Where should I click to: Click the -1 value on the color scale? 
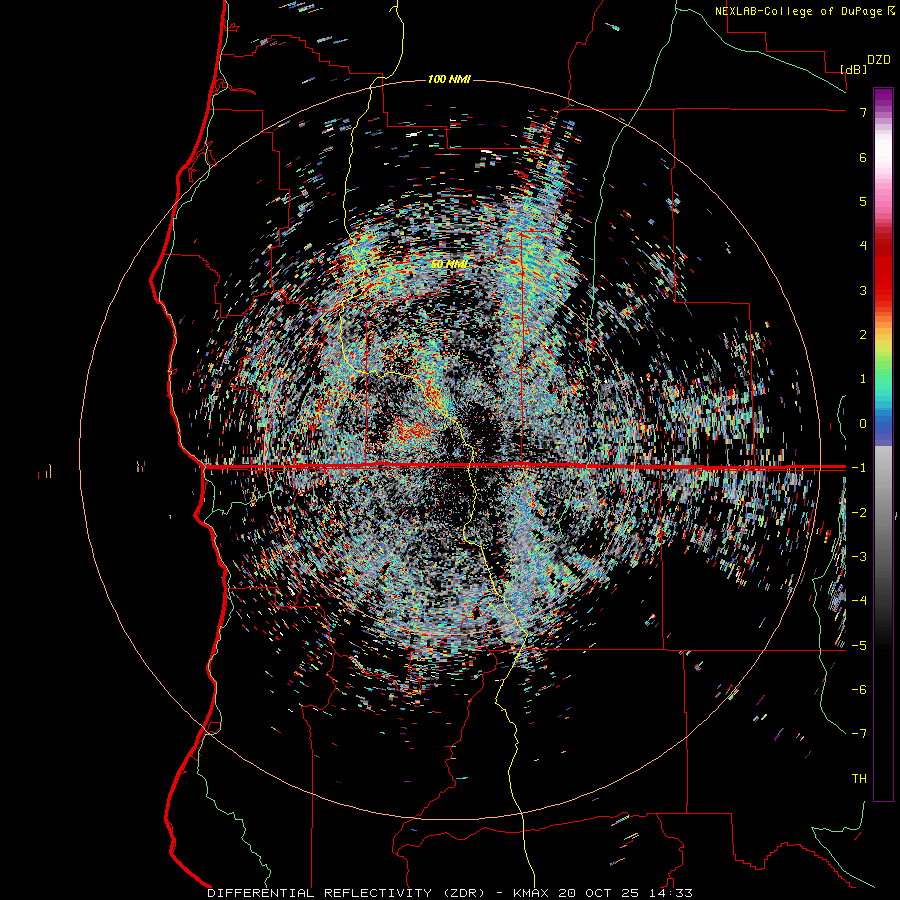(859, 468)
